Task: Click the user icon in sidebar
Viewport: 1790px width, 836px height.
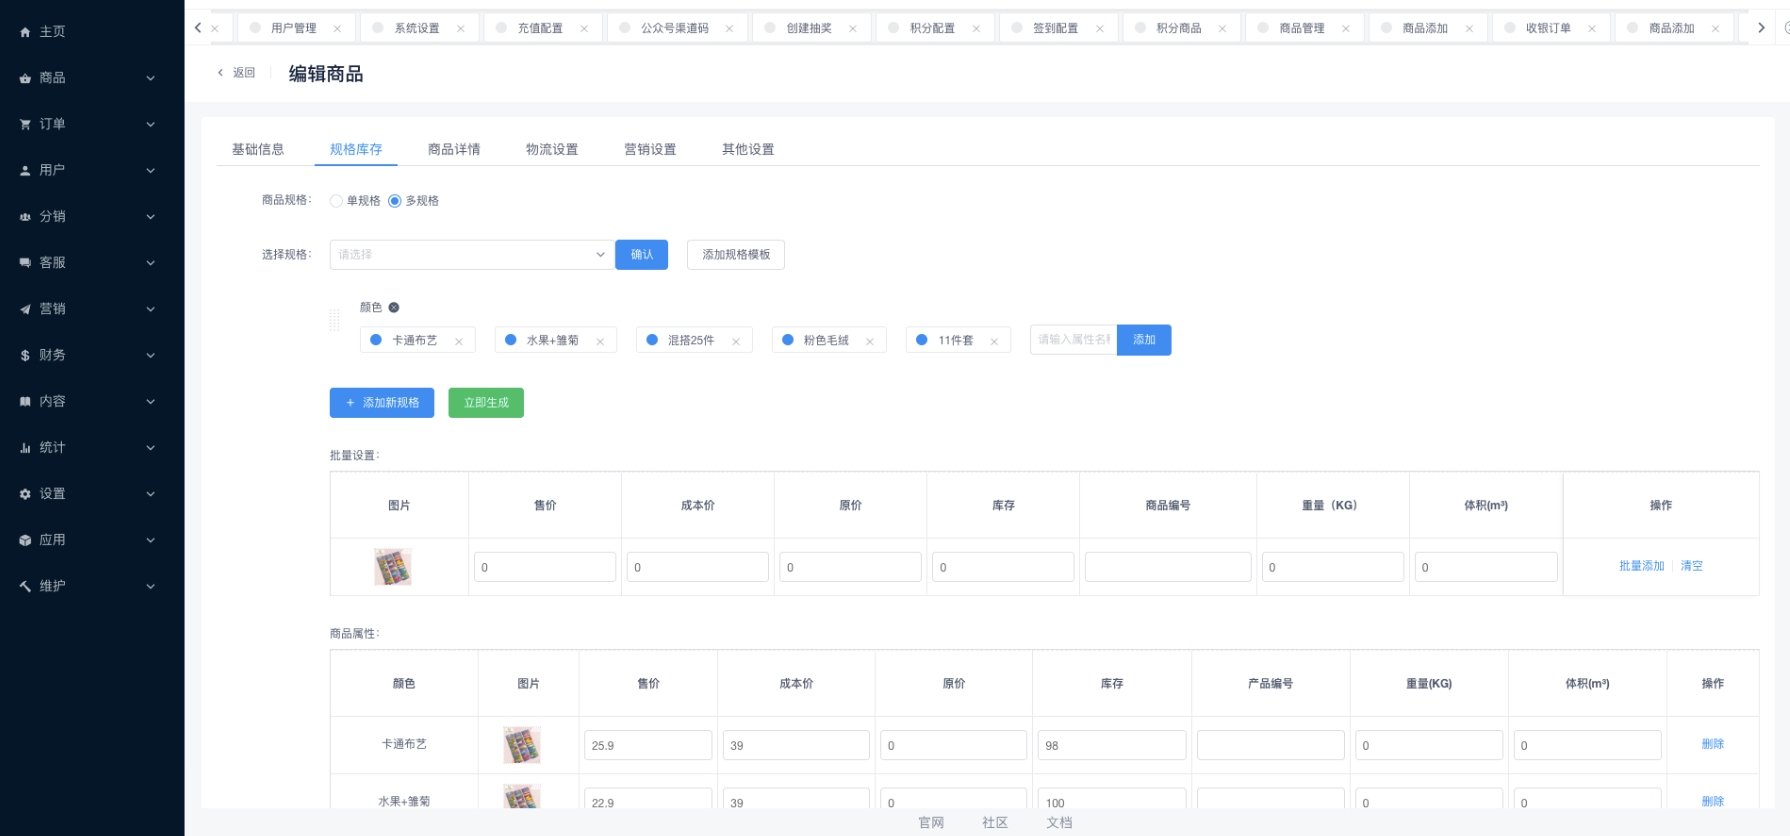Action: tap(25, 171)
